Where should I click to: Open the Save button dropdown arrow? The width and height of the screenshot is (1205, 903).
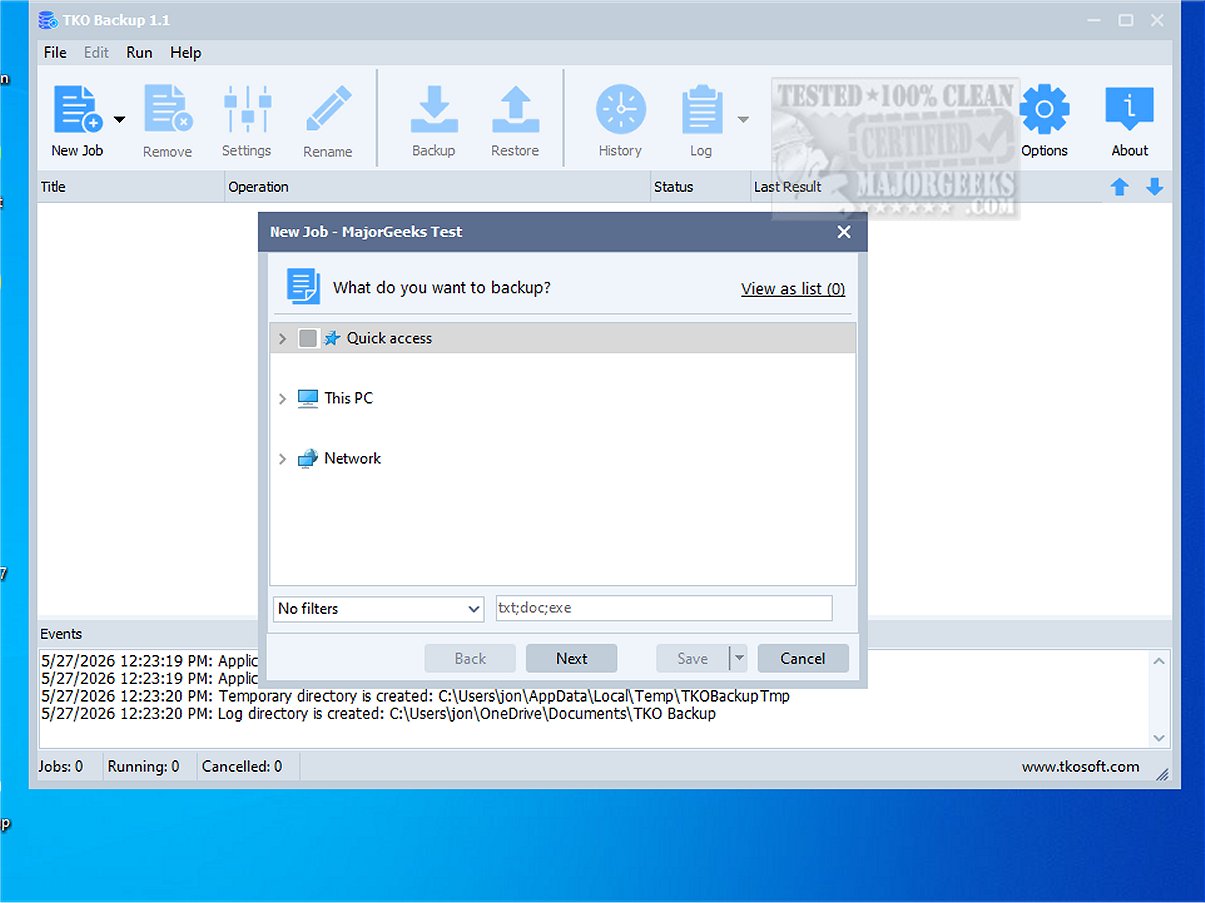click(739, 658)
